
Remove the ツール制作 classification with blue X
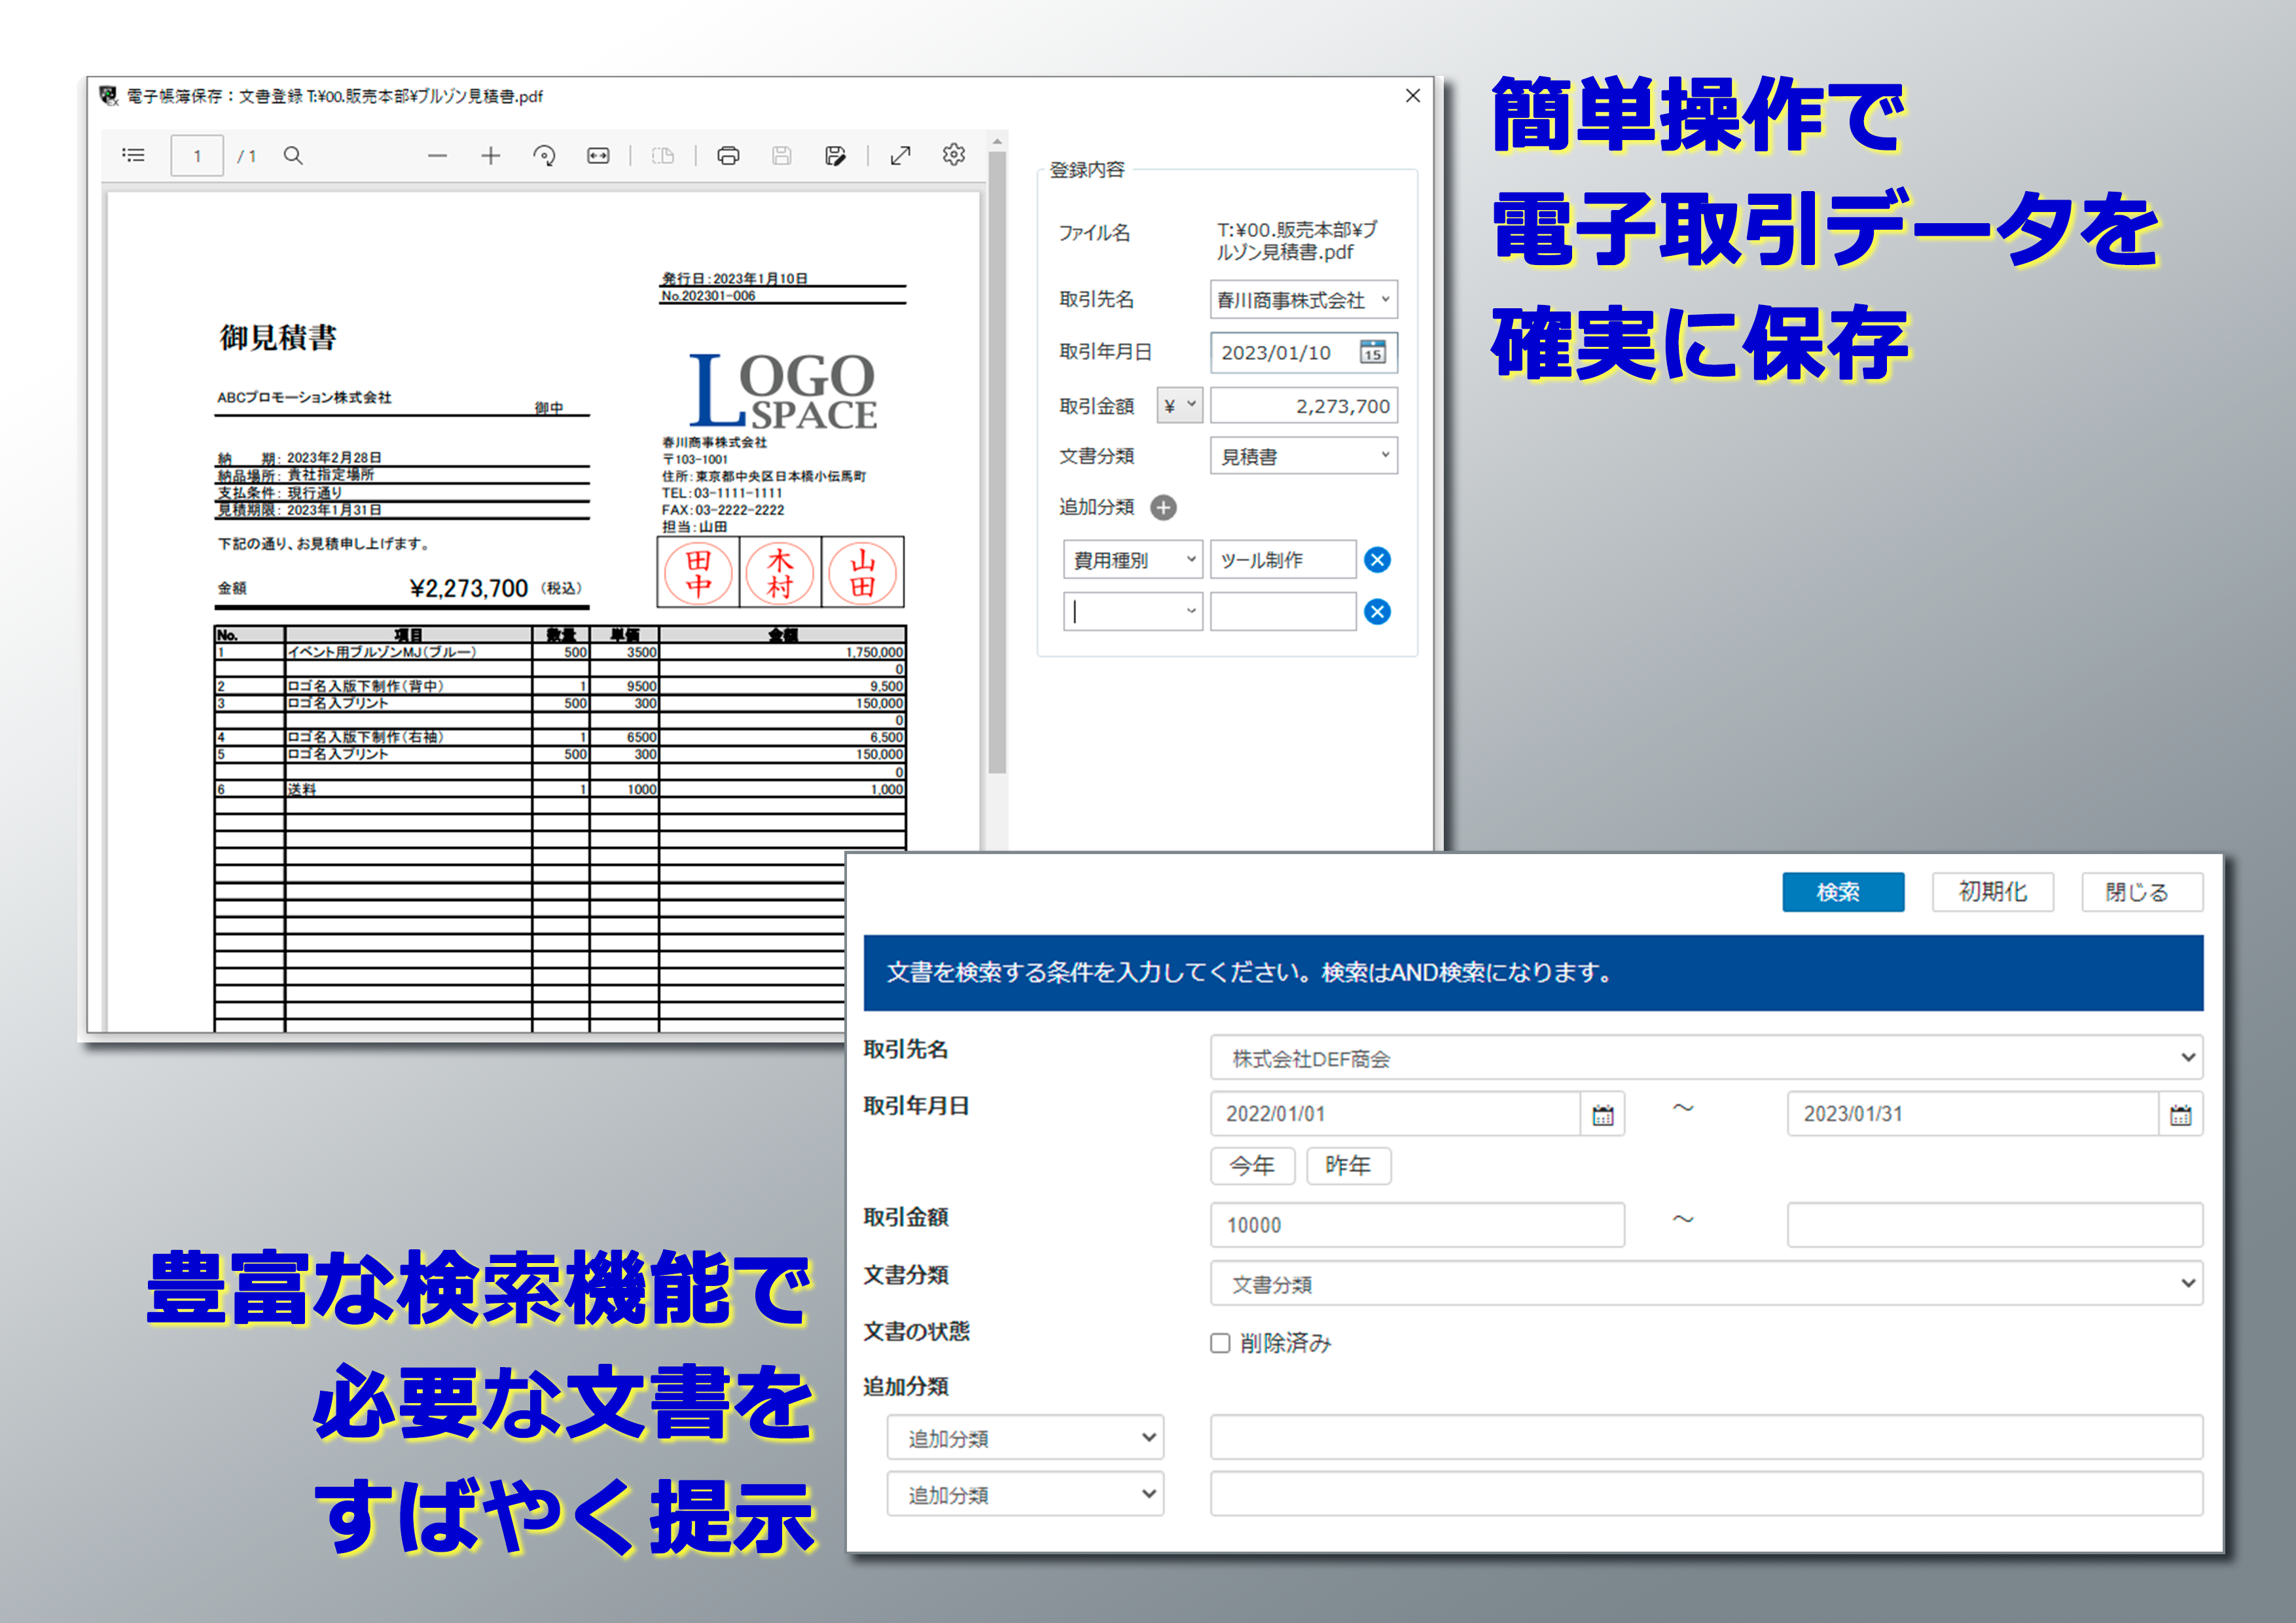[1377, 560]
